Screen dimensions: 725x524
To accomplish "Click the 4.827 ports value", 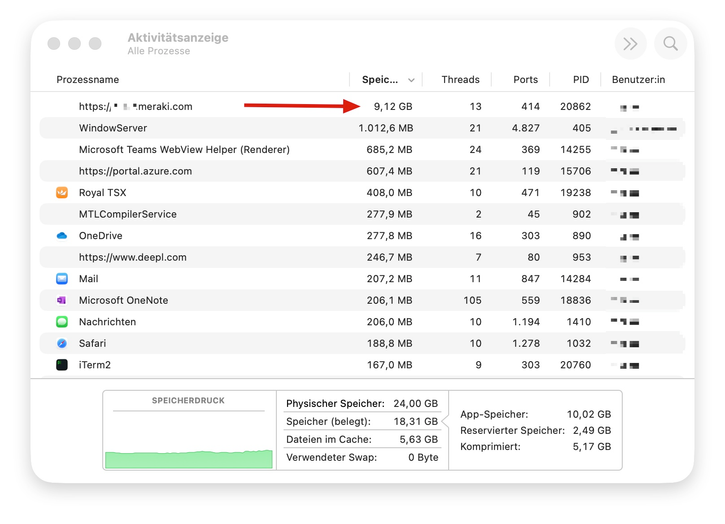I will tap(525, 128).
